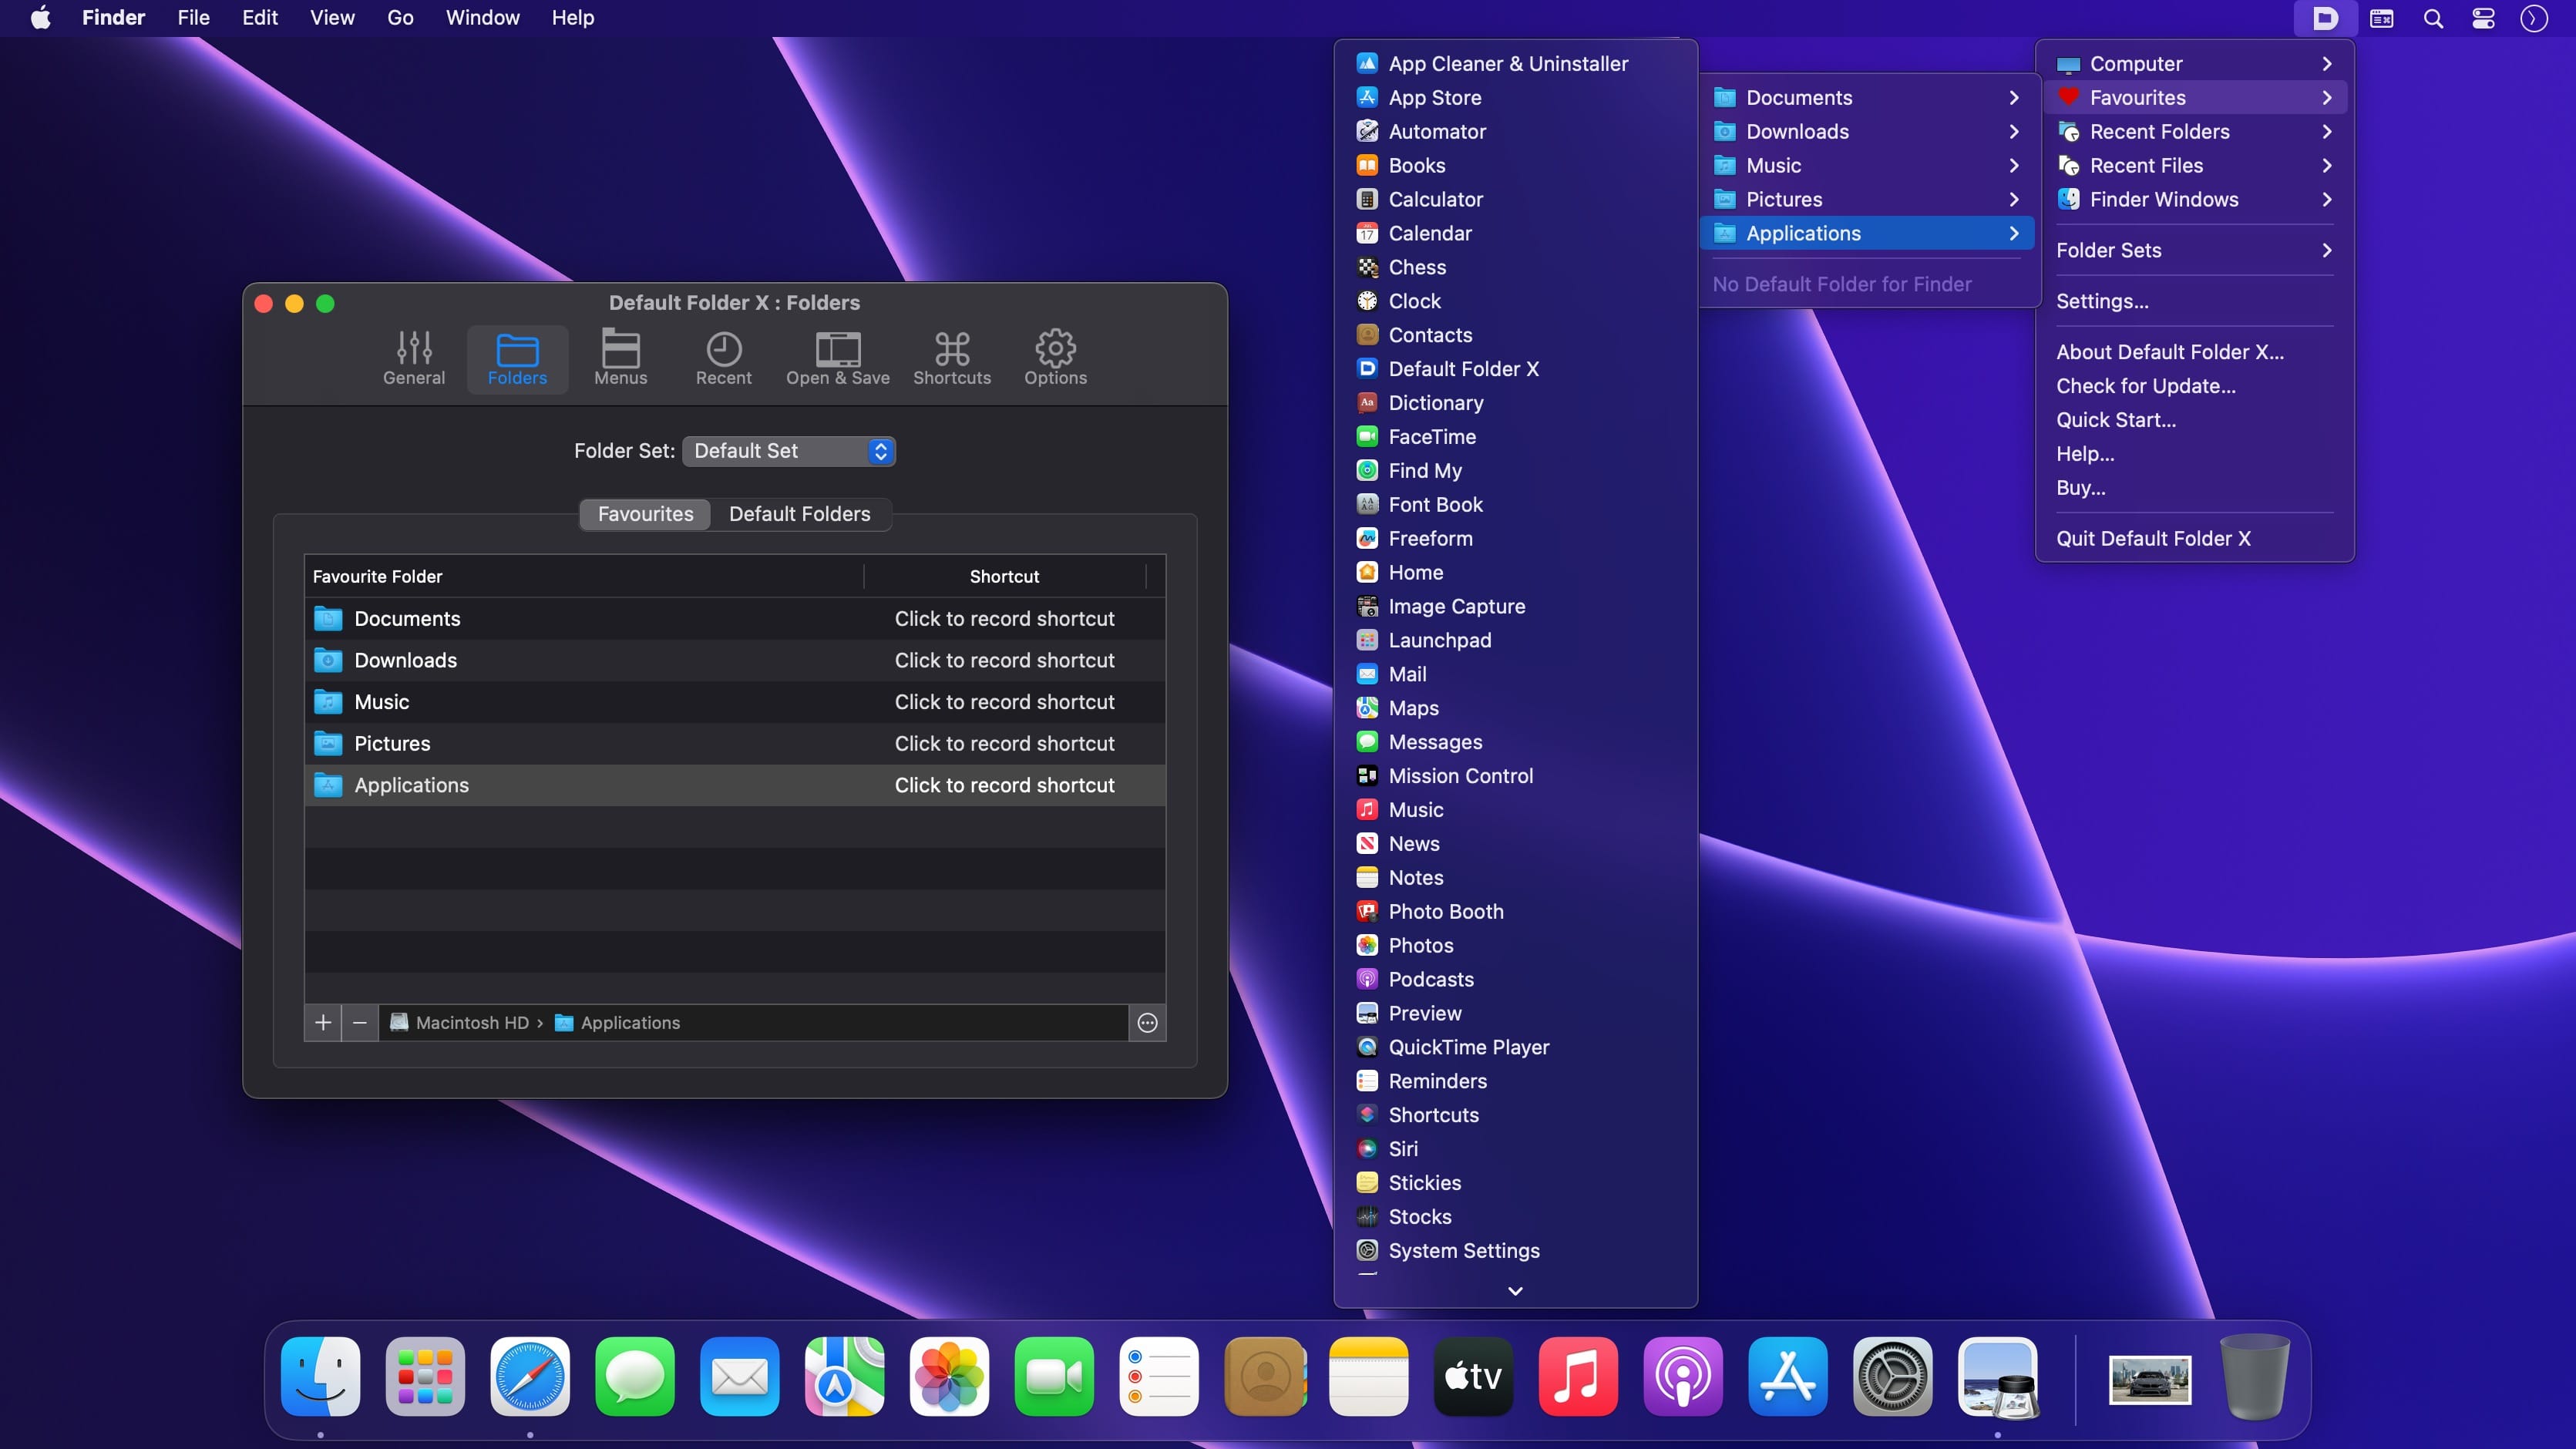Click the minus button to remove favourite
The image size is (2576, 1449).
coord(359,1022)
